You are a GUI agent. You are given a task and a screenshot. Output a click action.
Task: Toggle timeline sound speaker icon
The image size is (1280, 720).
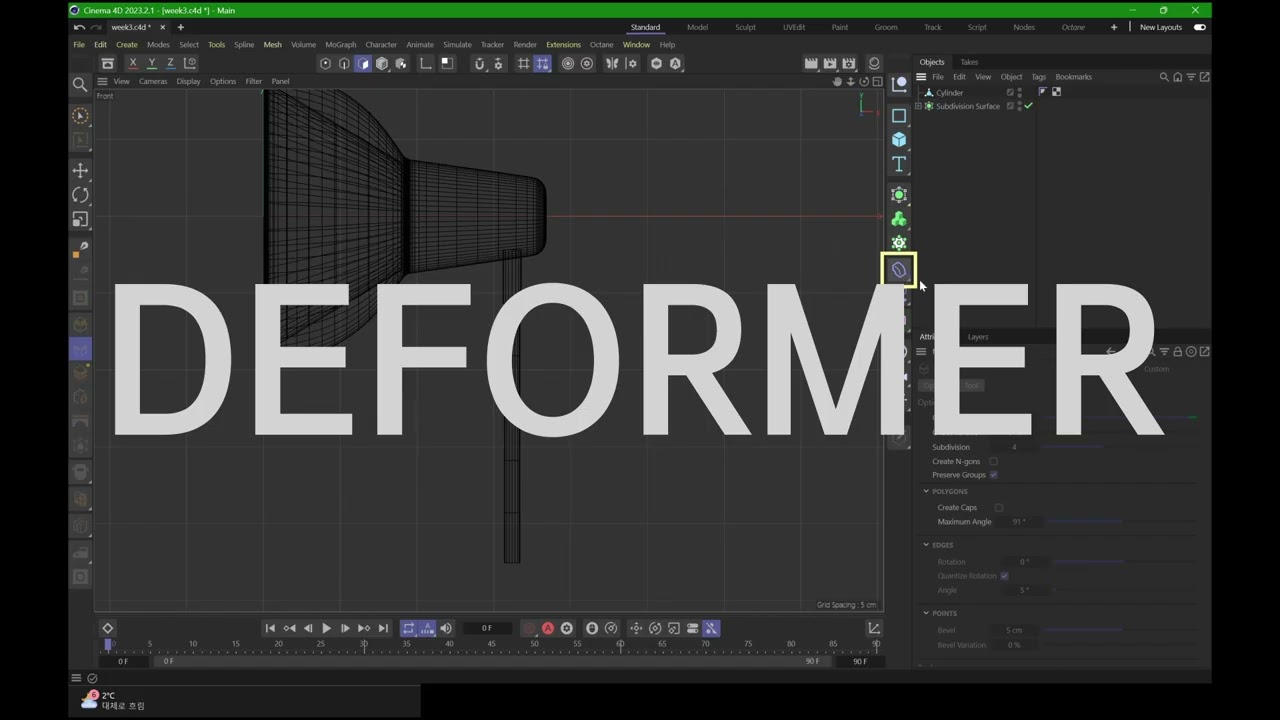pos(446,628)
